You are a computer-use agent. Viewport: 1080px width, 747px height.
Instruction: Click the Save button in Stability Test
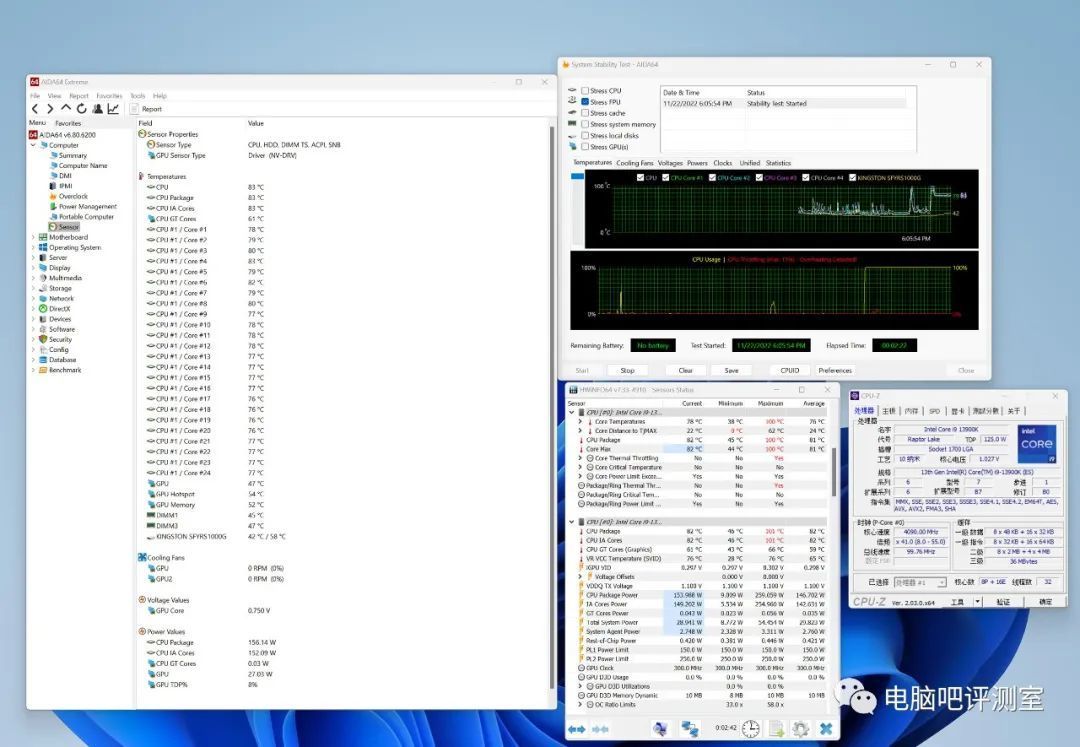[731, 370]
